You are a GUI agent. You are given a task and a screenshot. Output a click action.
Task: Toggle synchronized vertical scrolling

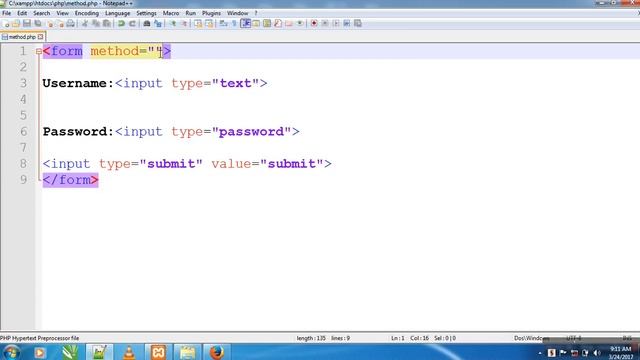[198, 24]
